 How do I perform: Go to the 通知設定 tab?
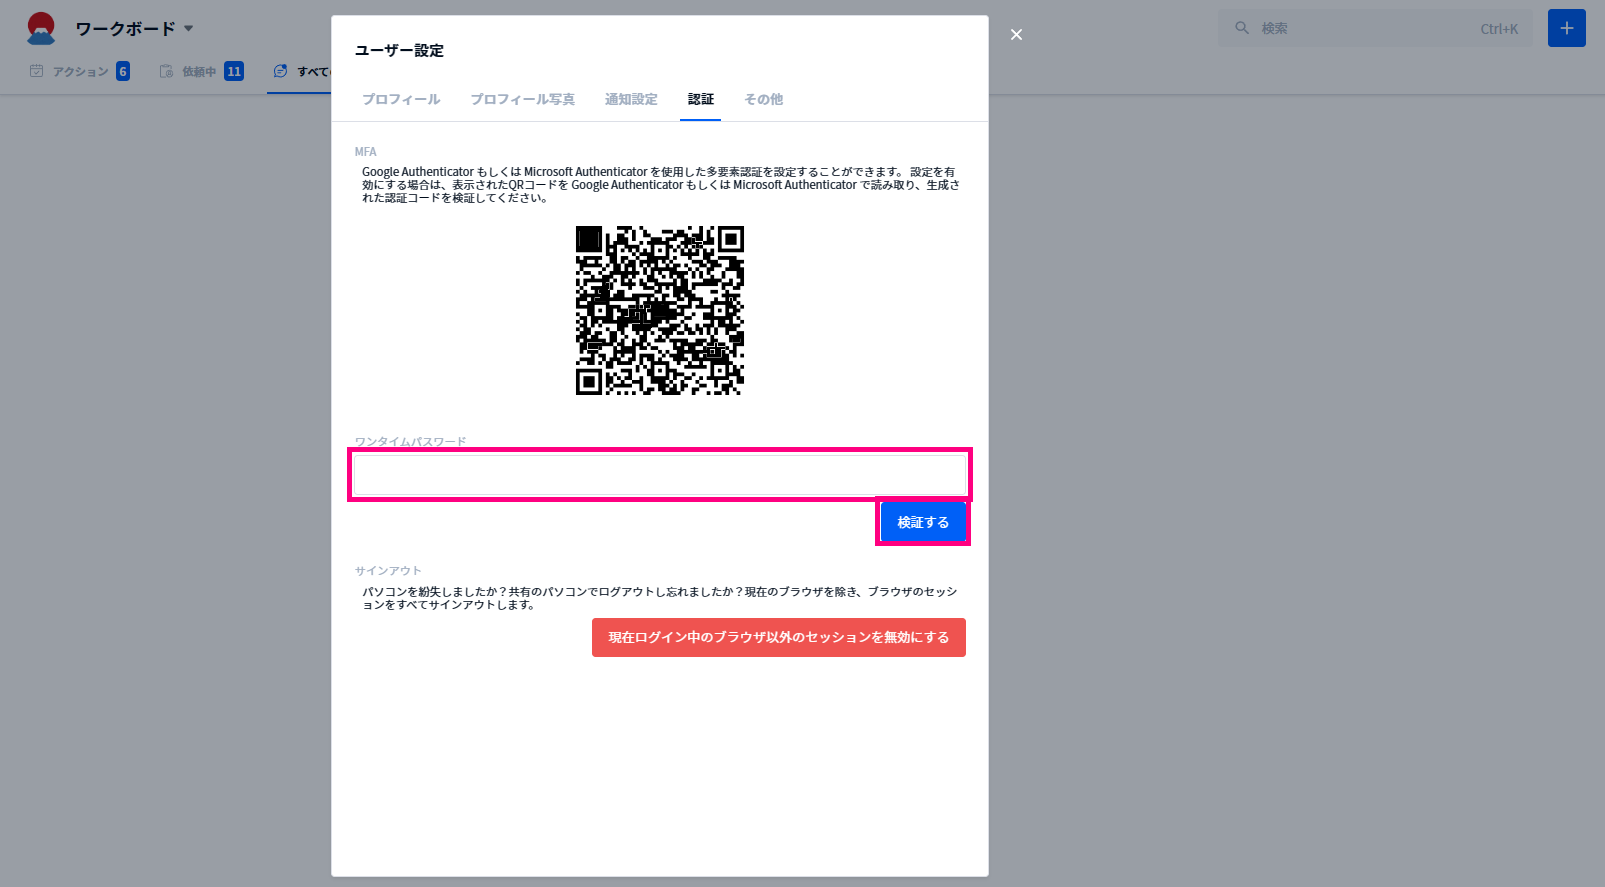tap(631, 99)
